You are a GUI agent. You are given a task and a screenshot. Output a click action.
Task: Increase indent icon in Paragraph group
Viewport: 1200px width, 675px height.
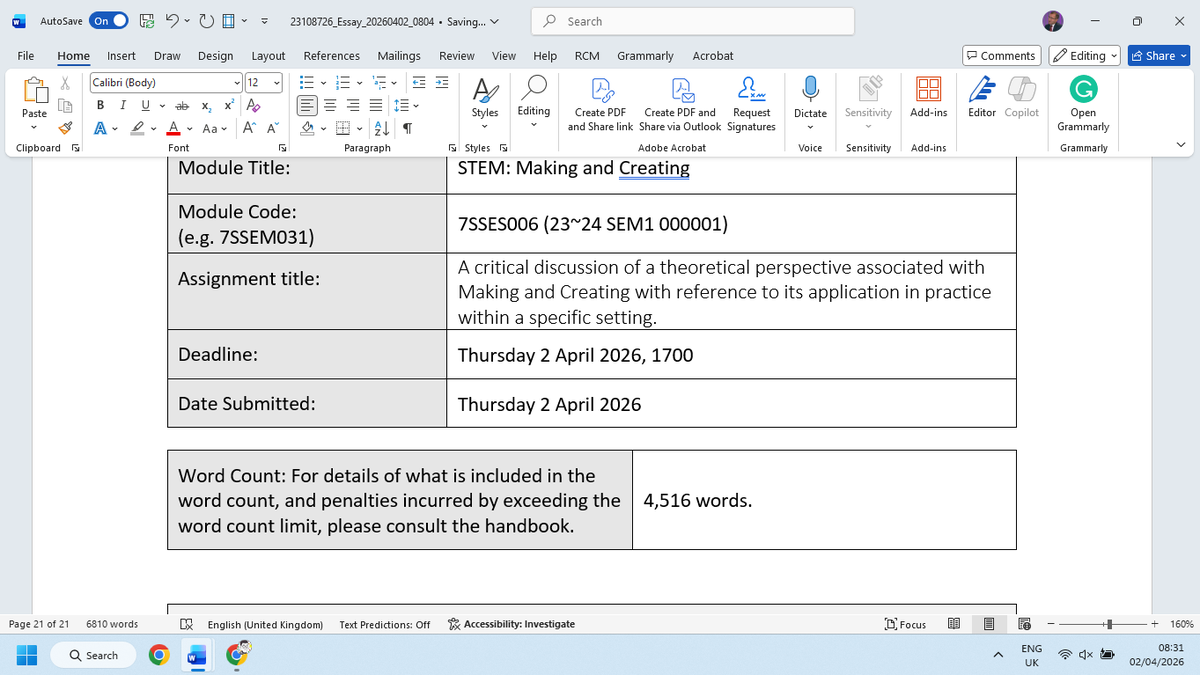[441, 83]
